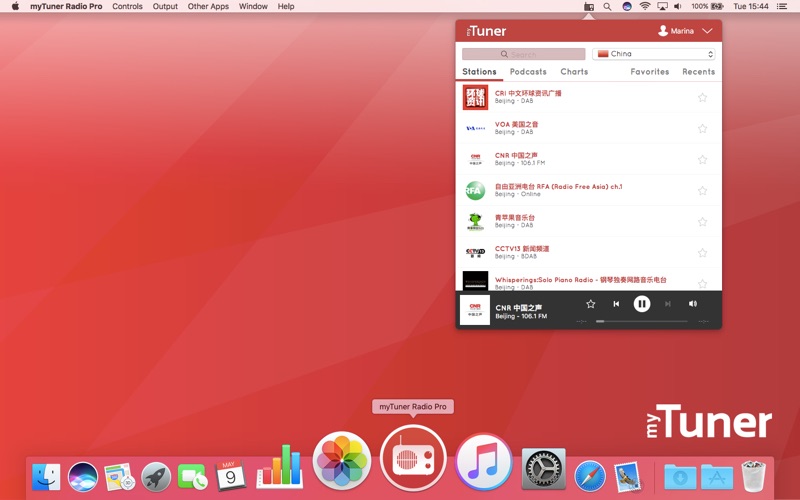This screenshot has width=800, height=500.
Task: Click the myTuner radio icon in the menu bar
Action: click(589, 7)
